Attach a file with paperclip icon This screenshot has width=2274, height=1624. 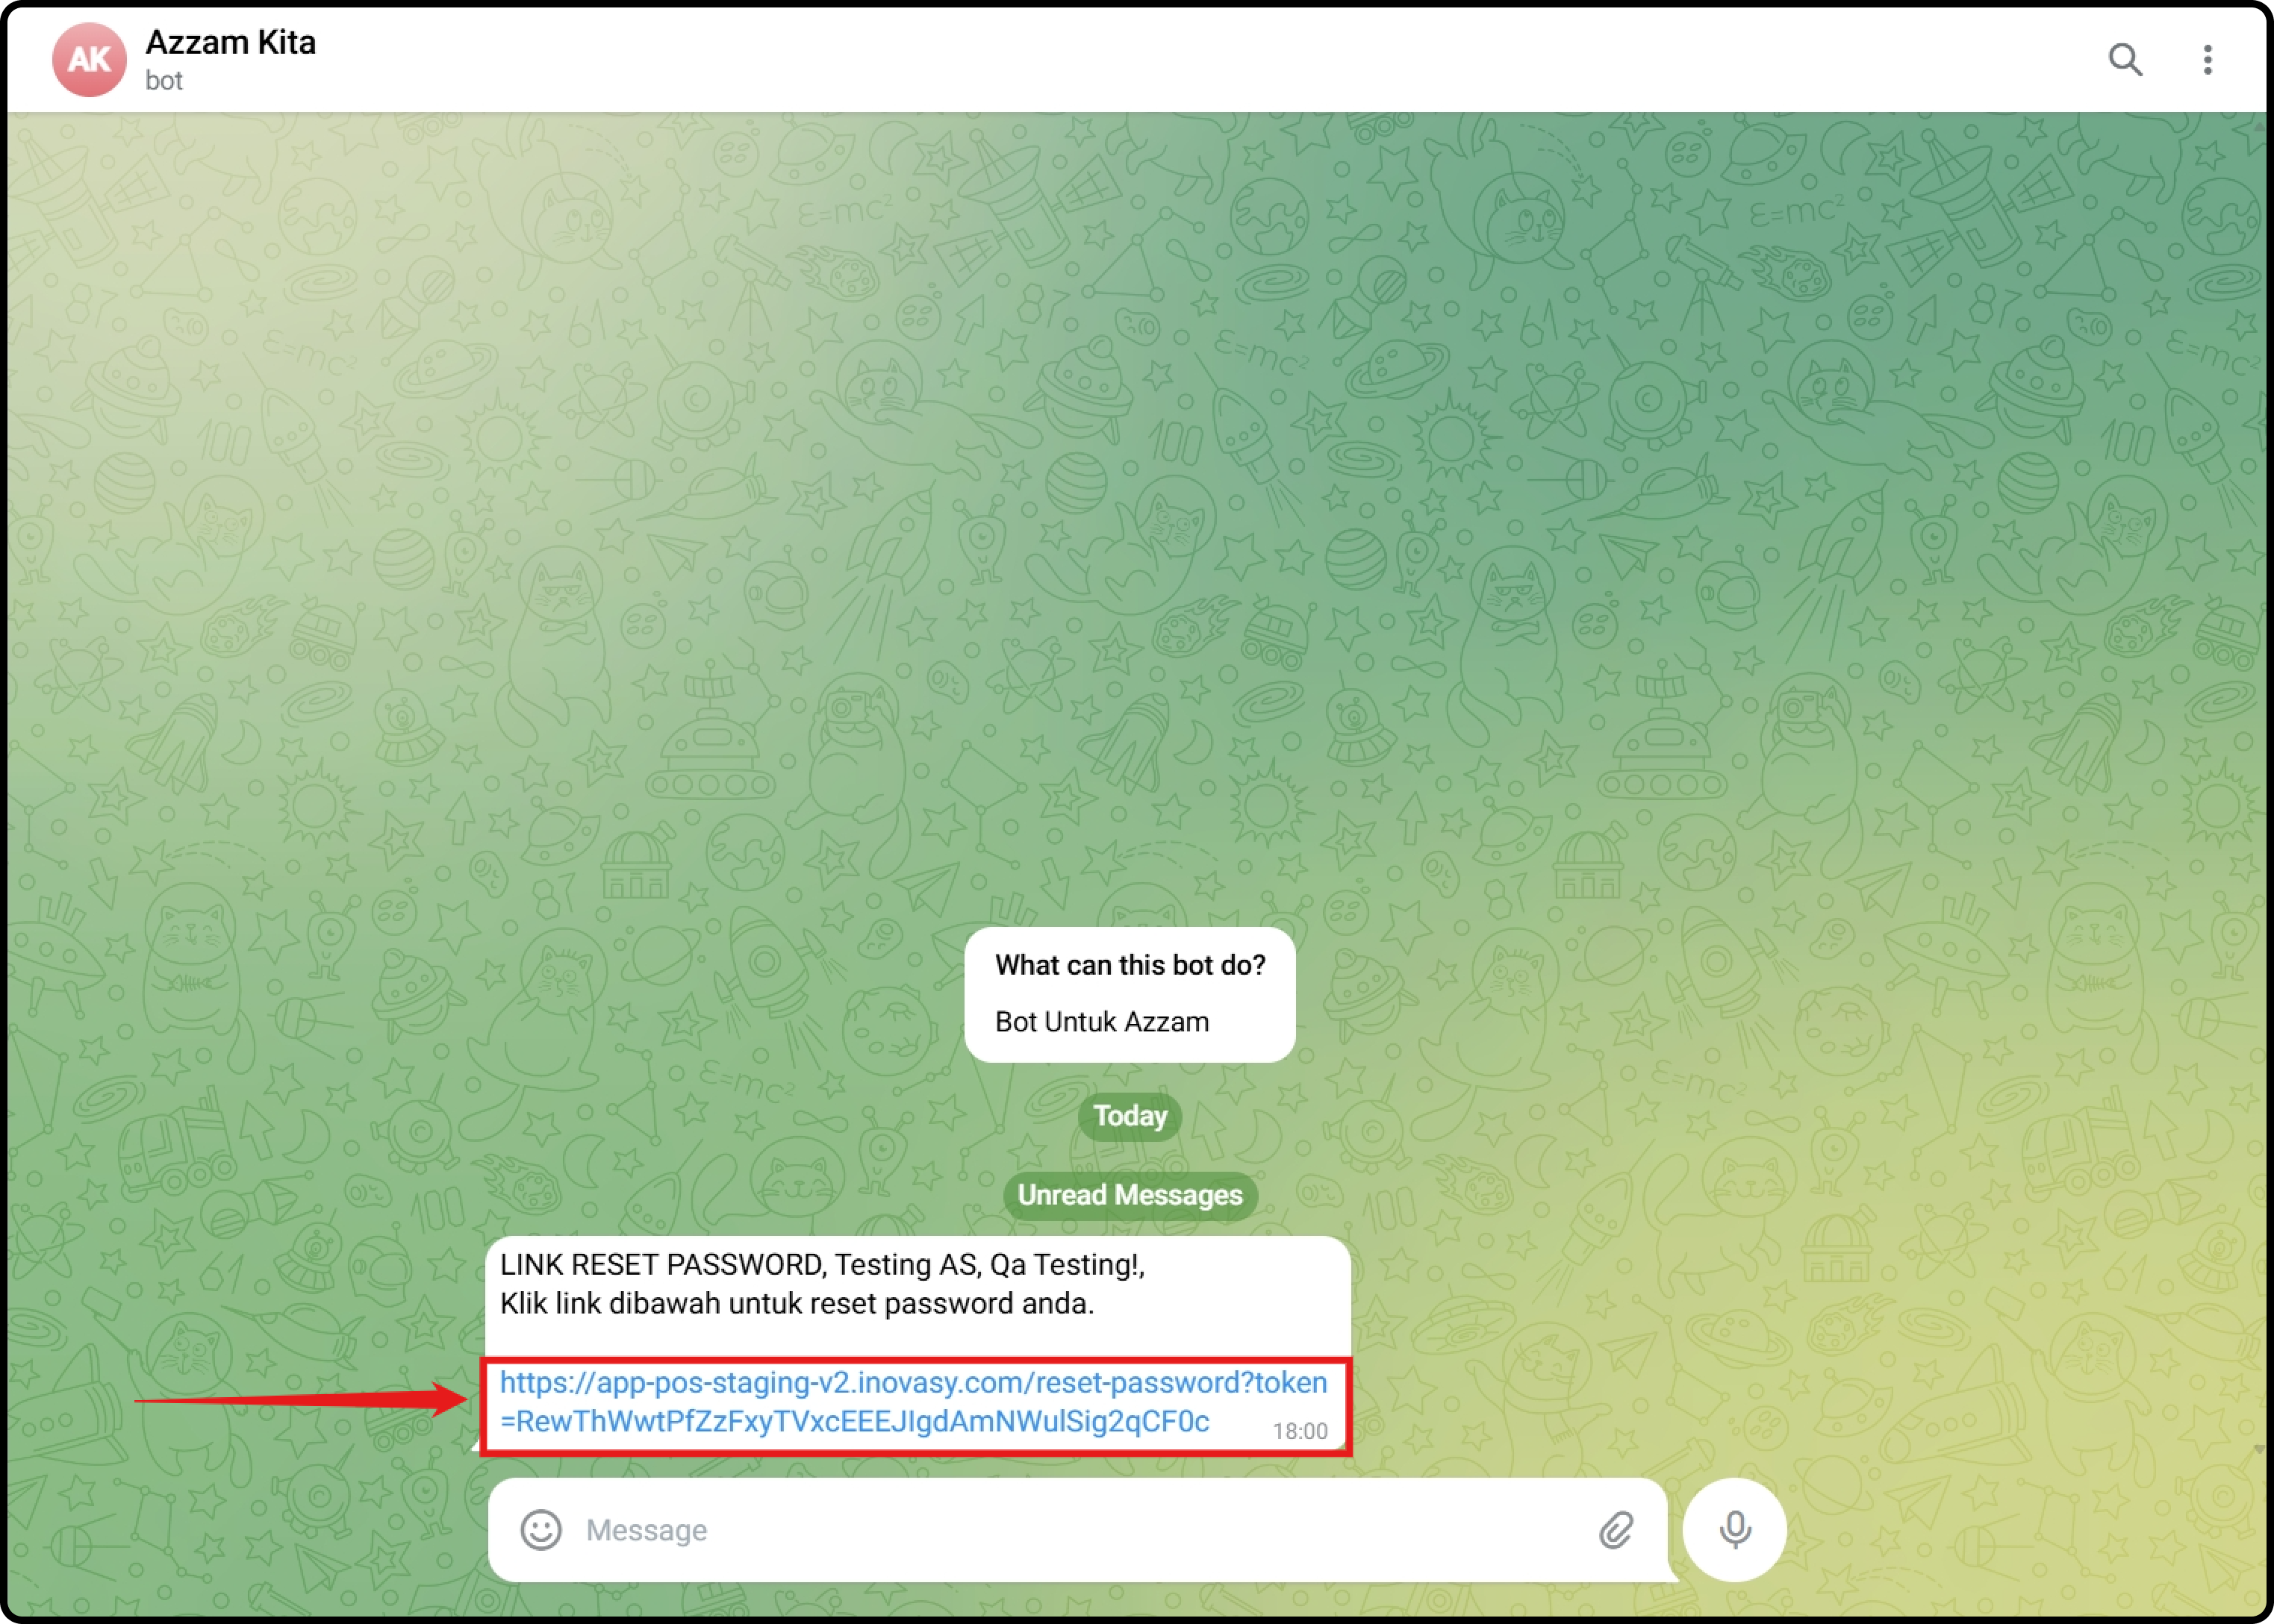click(x=1616, y=1529)
